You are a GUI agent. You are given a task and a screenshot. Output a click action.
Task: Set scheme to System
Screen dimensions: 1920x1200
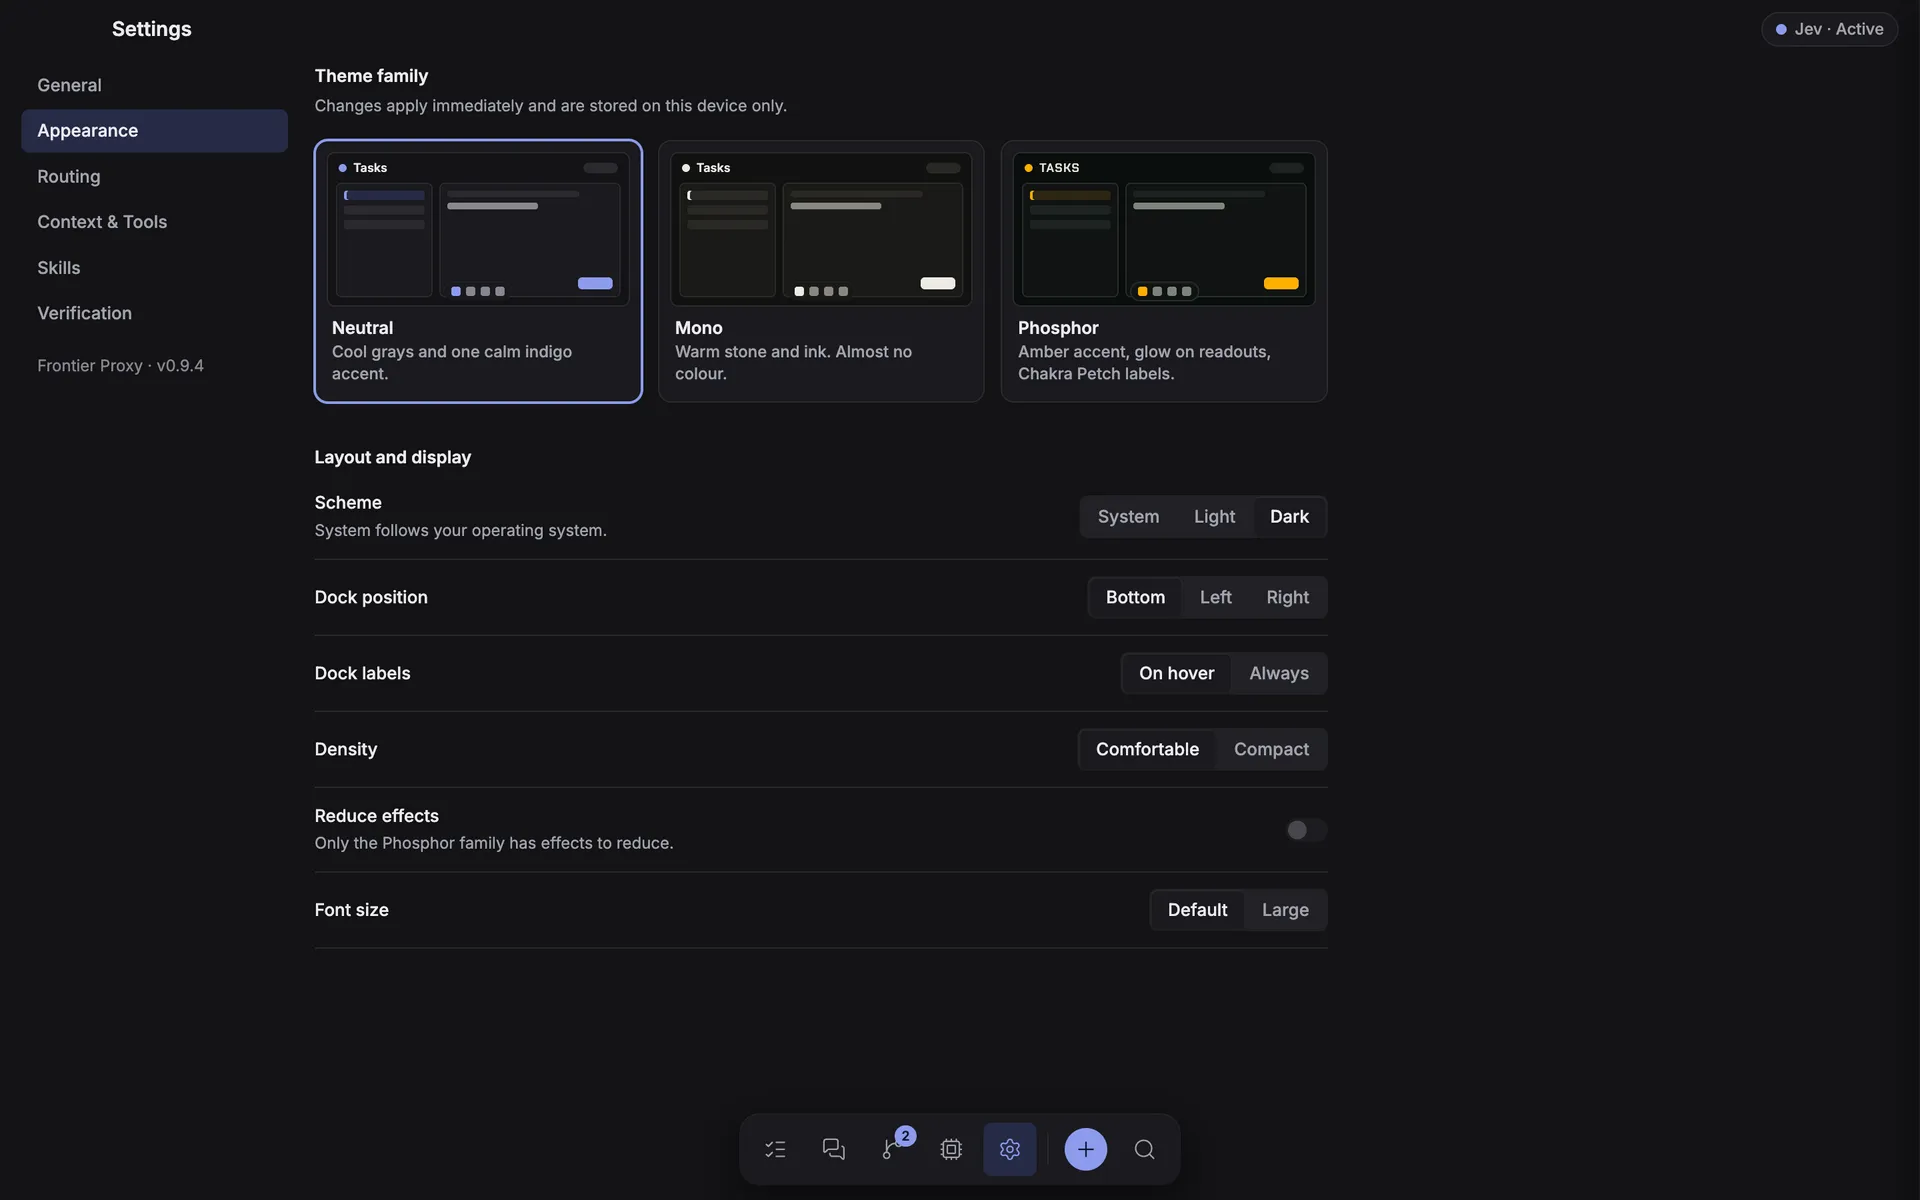click(x=1128, y=517)
